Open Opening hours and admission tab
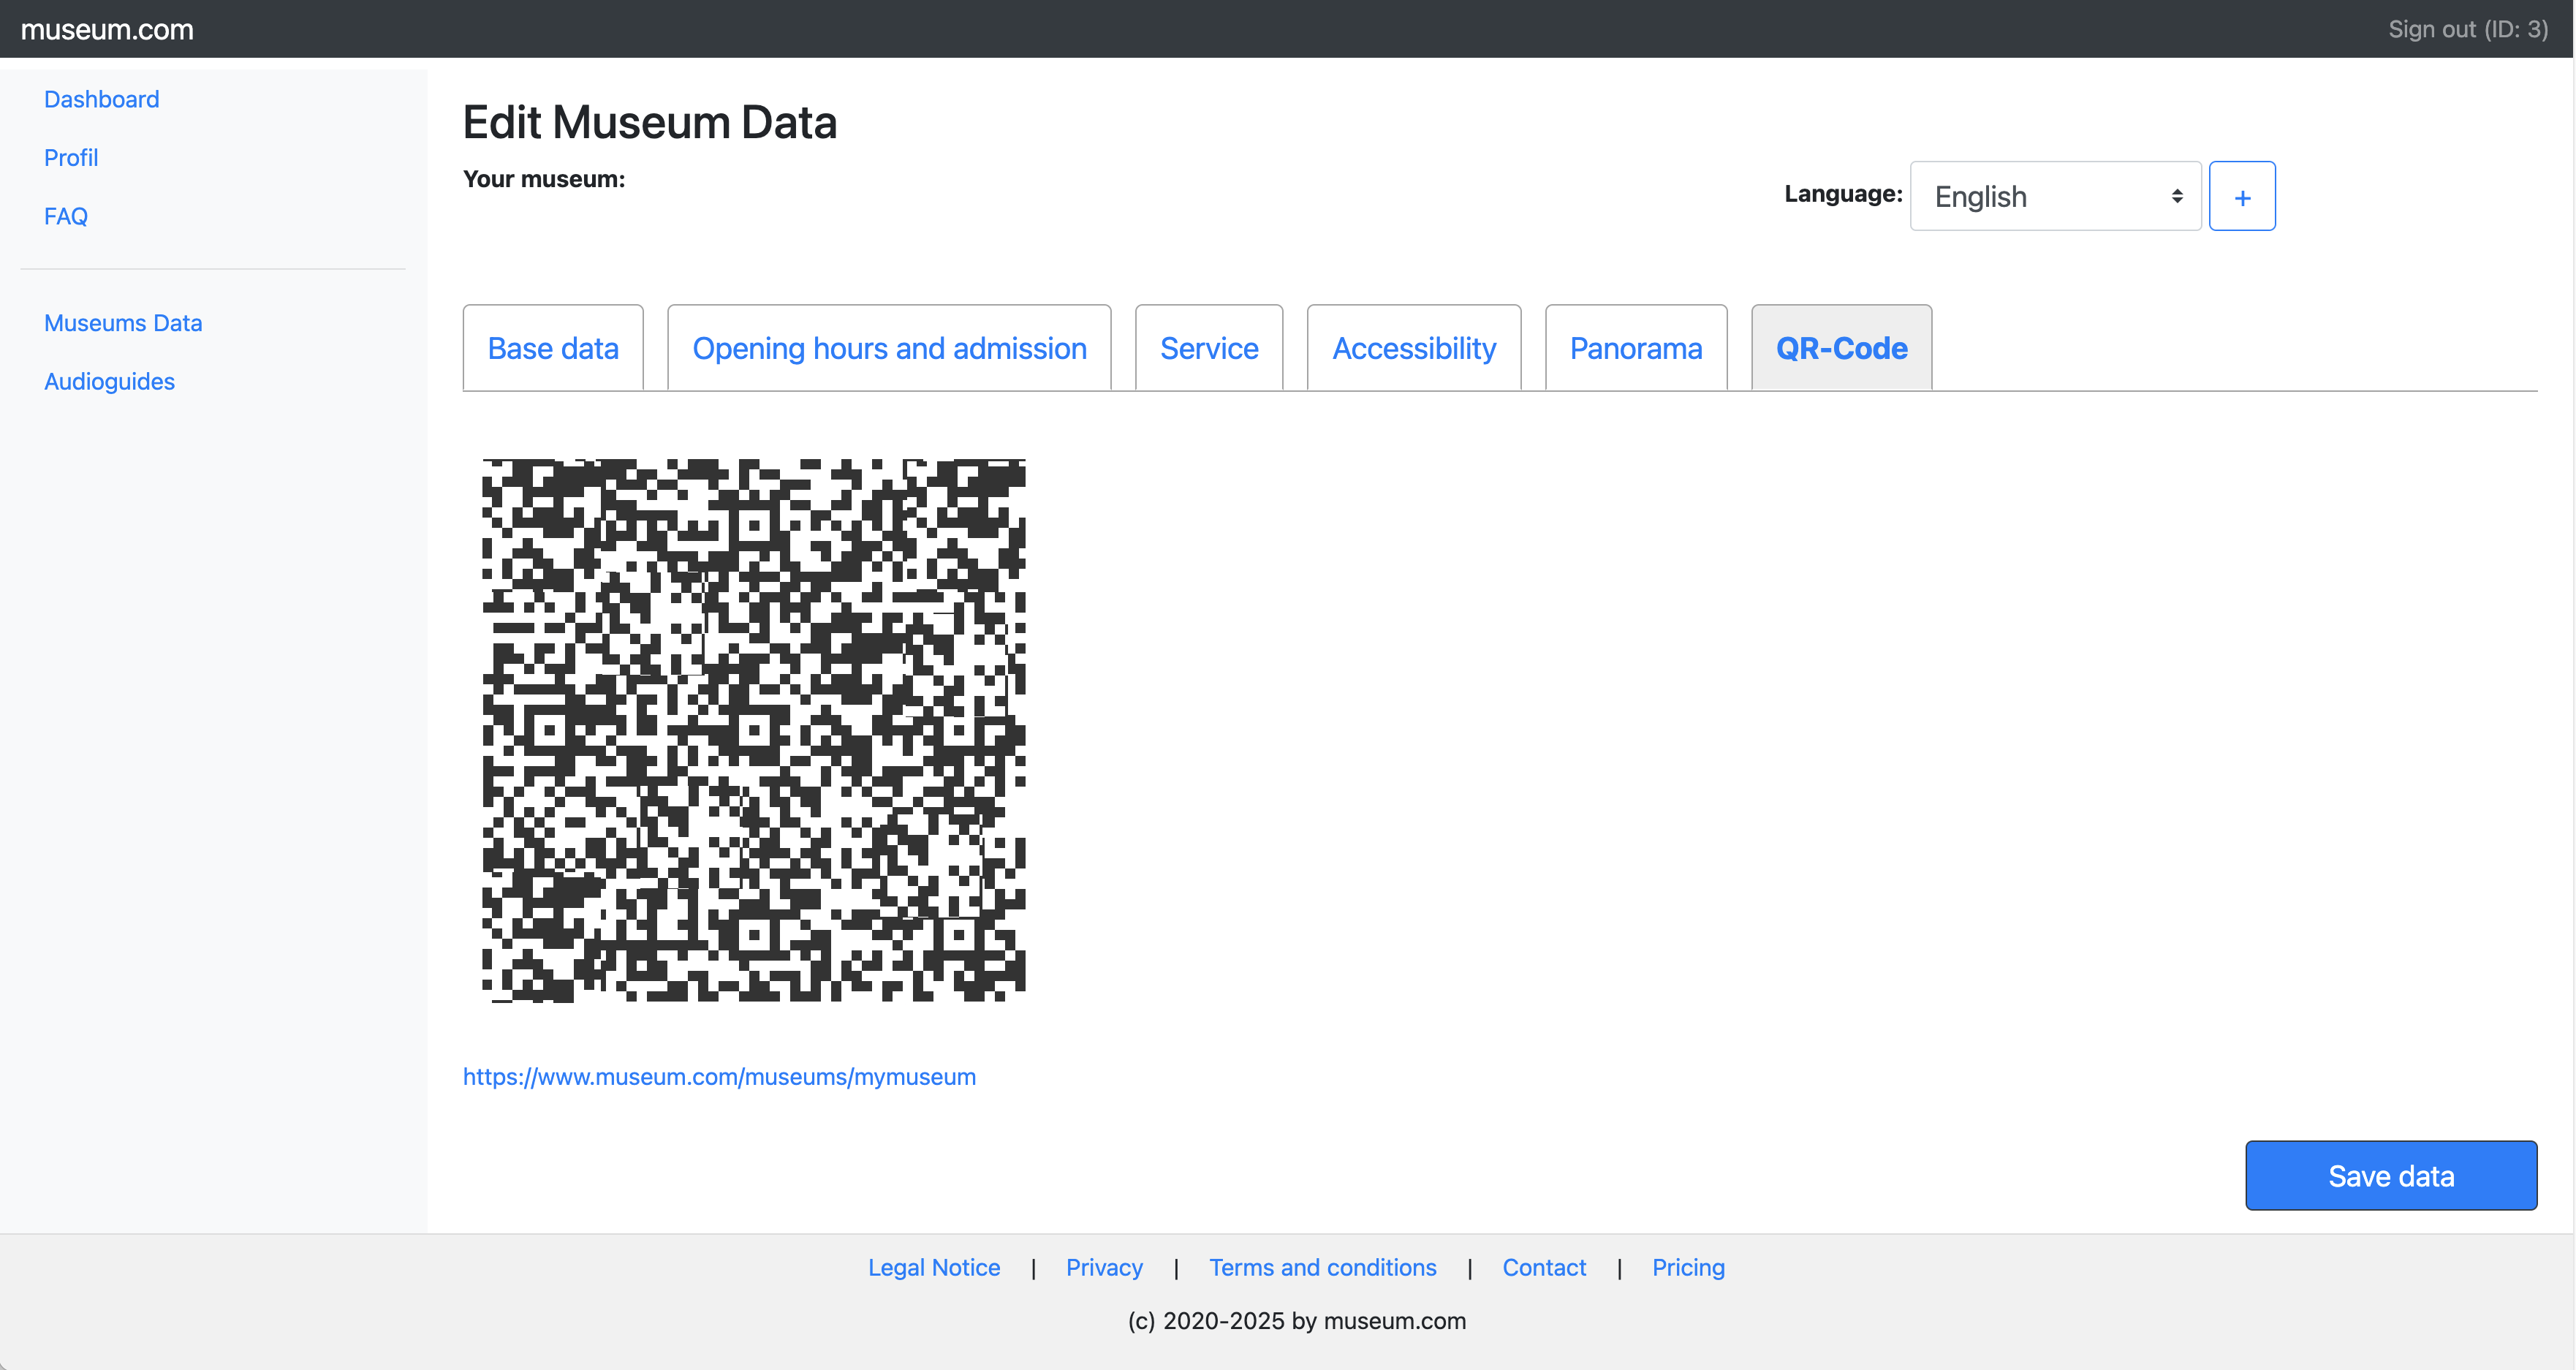This screenshot has height=1370, width=2576. (889, 348)
